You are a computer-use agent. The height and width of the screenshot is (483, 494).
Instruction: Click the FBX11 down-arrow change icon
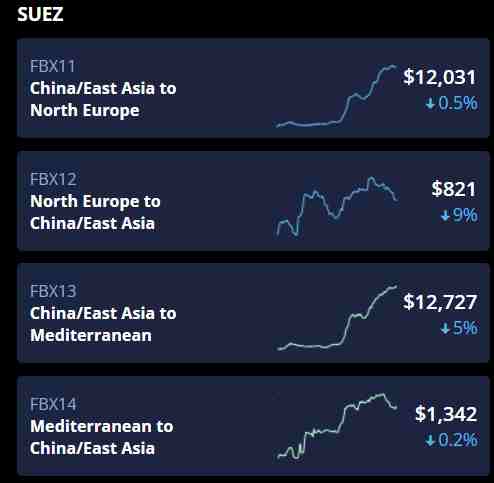[430, 104]
